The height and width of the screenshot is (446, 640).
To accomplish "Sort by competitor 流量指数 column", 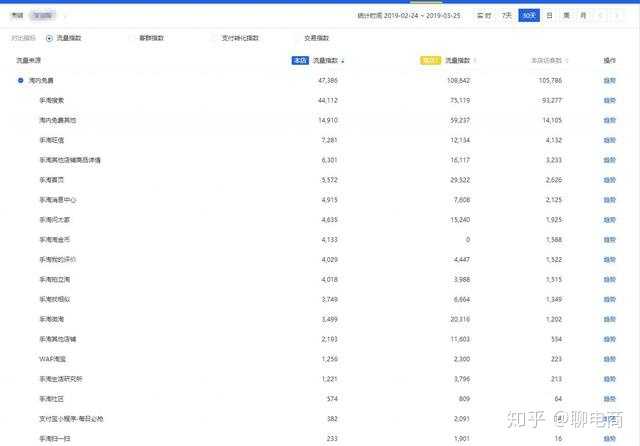I will point(458,61).
